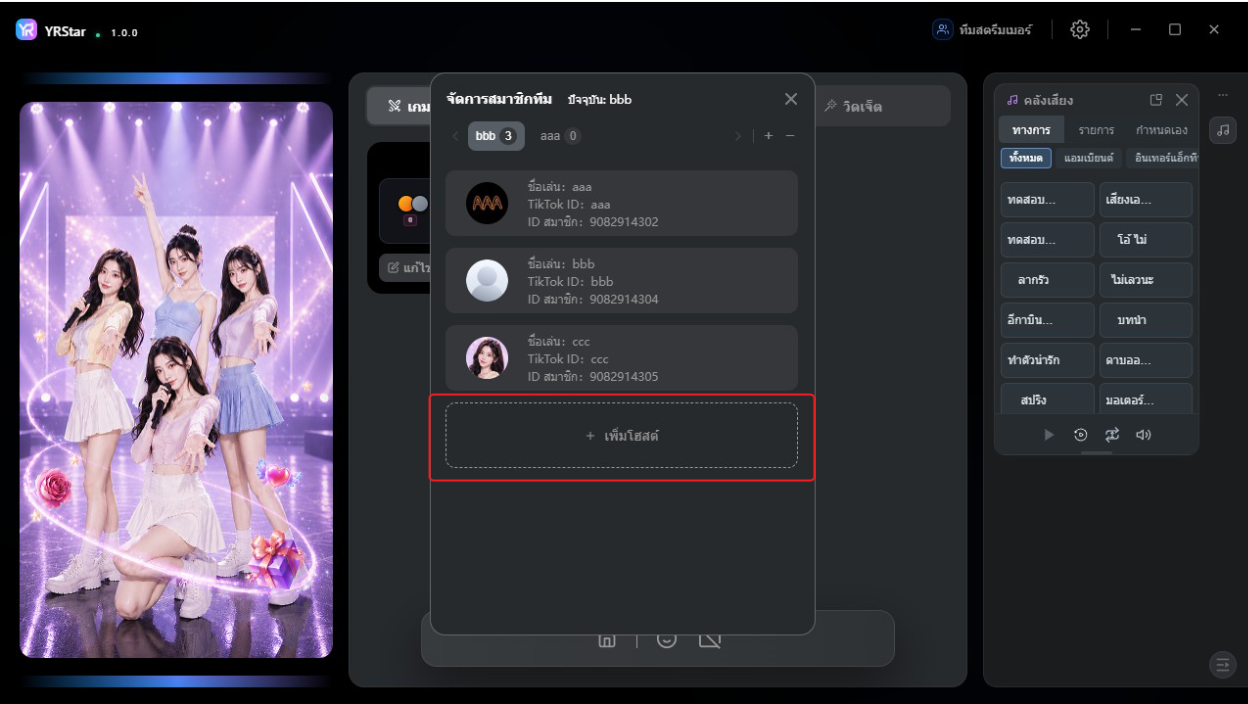Play the ดาบออ... sound
The image size is (1248, 704).
point(1146,360)
